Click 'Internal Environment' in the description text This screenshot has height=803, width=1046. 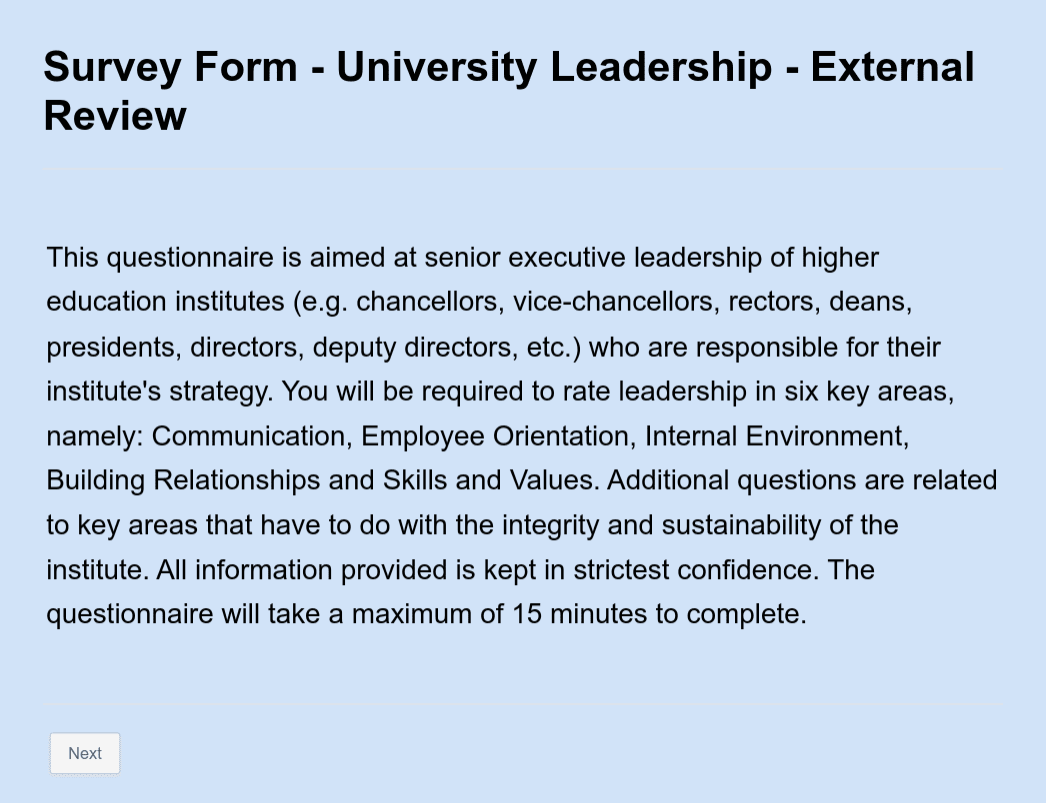click(775, 436)
